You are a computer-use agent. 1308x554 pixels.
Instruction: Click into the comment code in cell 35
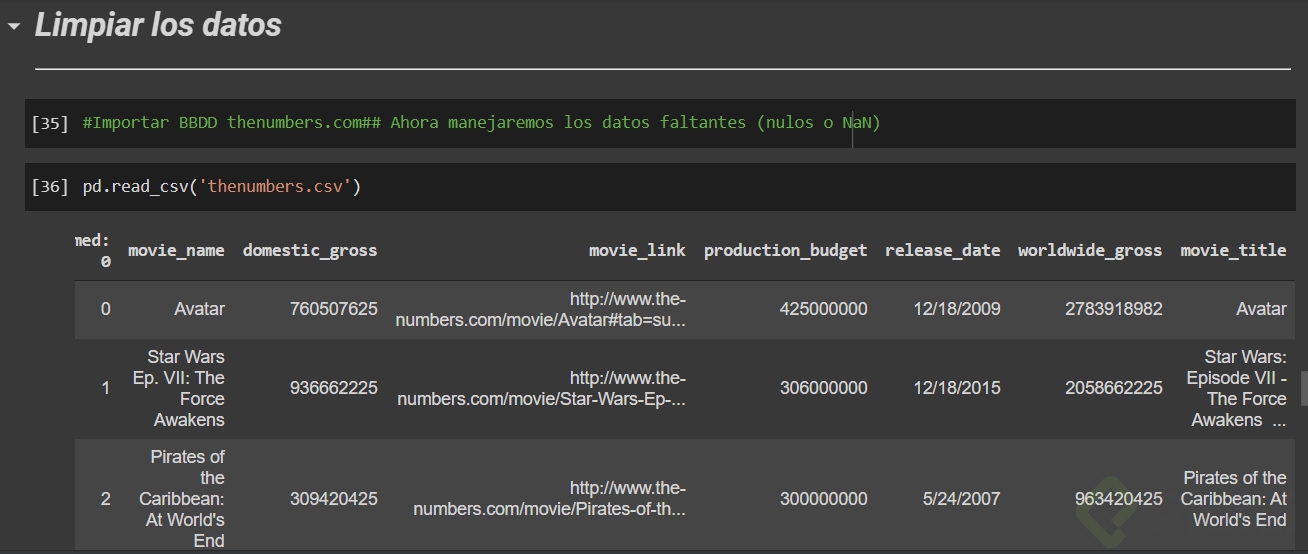tap(481, 123)
